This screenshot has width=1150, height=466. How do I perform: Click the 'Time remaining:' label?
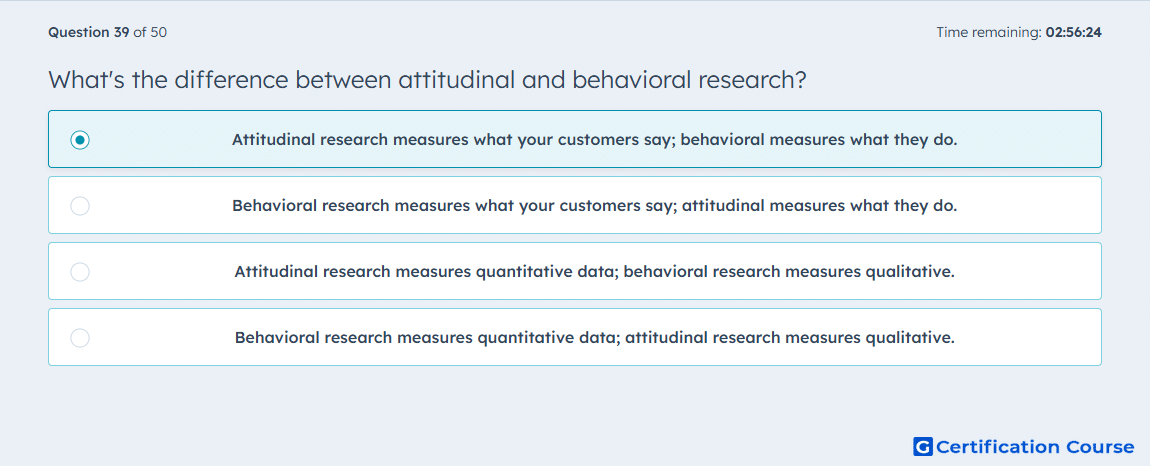point(988,32)
